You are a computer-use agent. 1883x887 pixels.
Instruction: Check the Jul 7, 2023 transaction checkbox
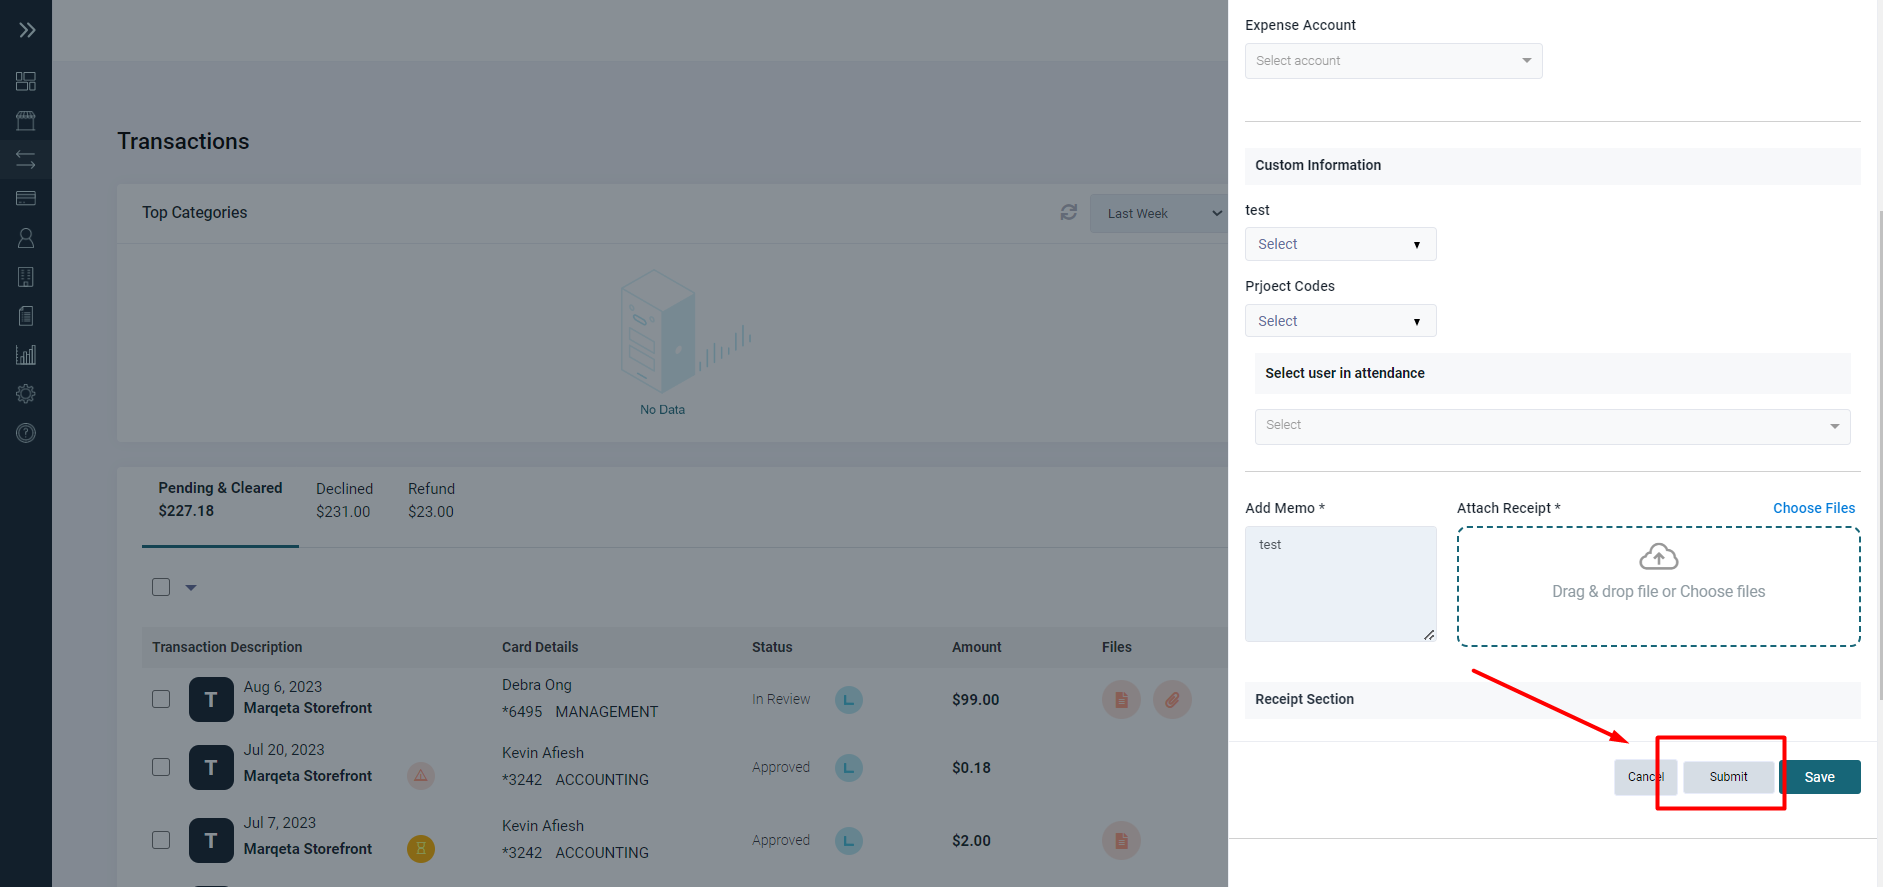(x=161, y=840)
